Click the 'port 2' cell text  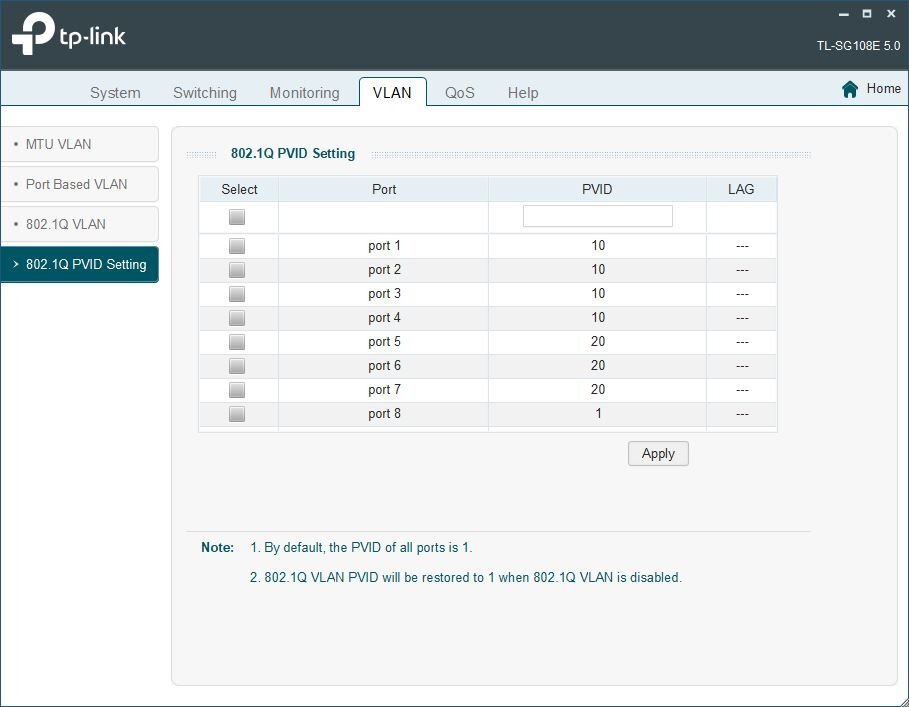pyautogui.click(x=384, y=270)
